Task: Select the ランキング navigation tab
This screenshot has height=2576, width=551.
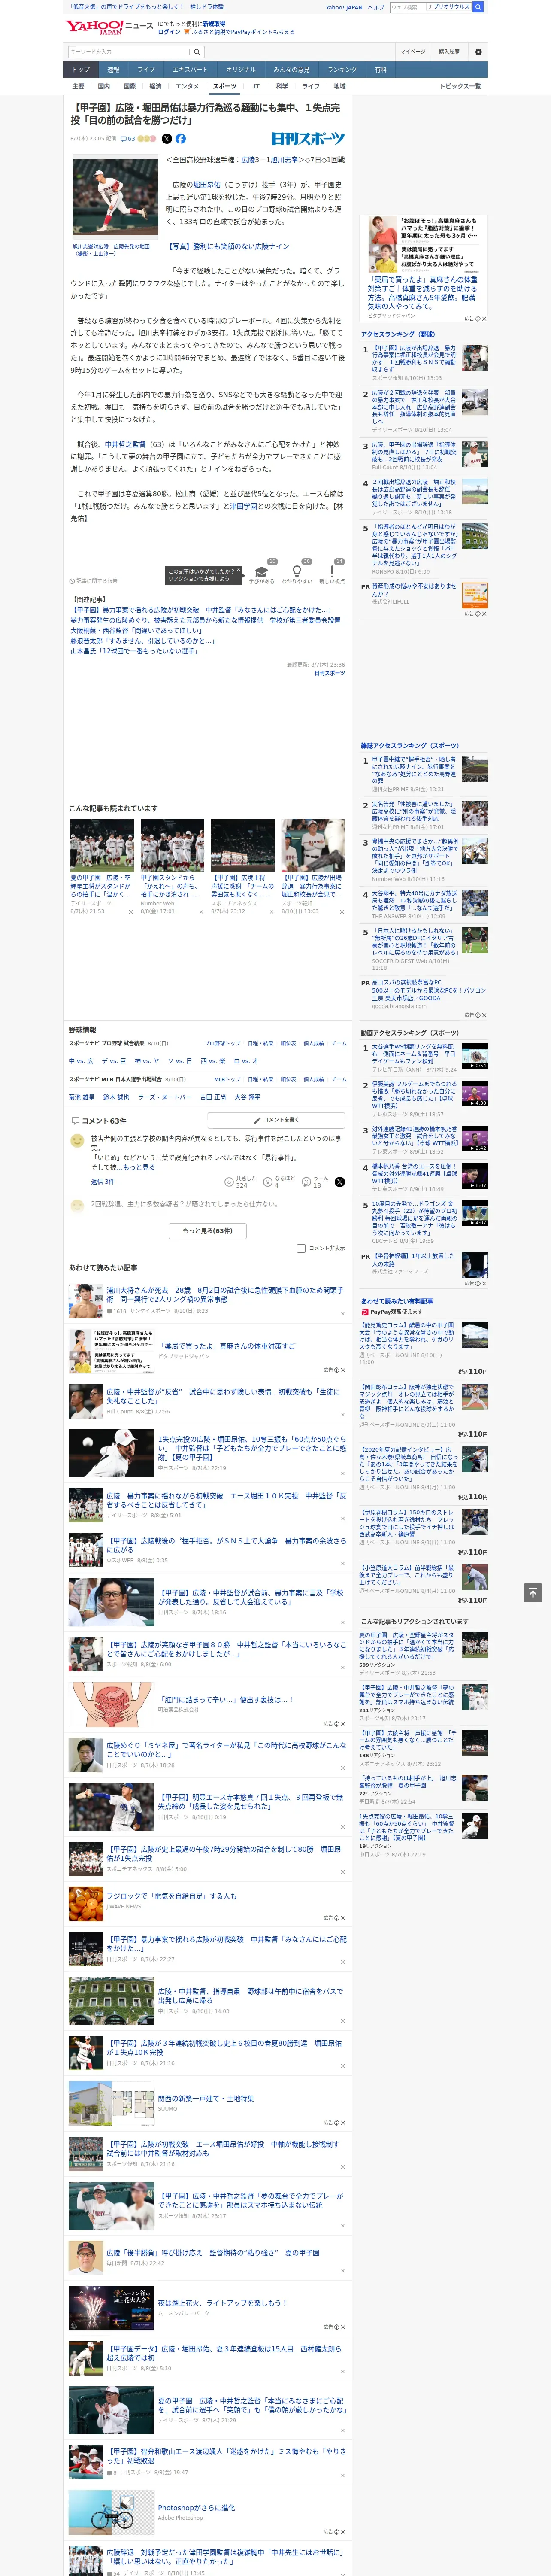Action: (x=342, y=70)
